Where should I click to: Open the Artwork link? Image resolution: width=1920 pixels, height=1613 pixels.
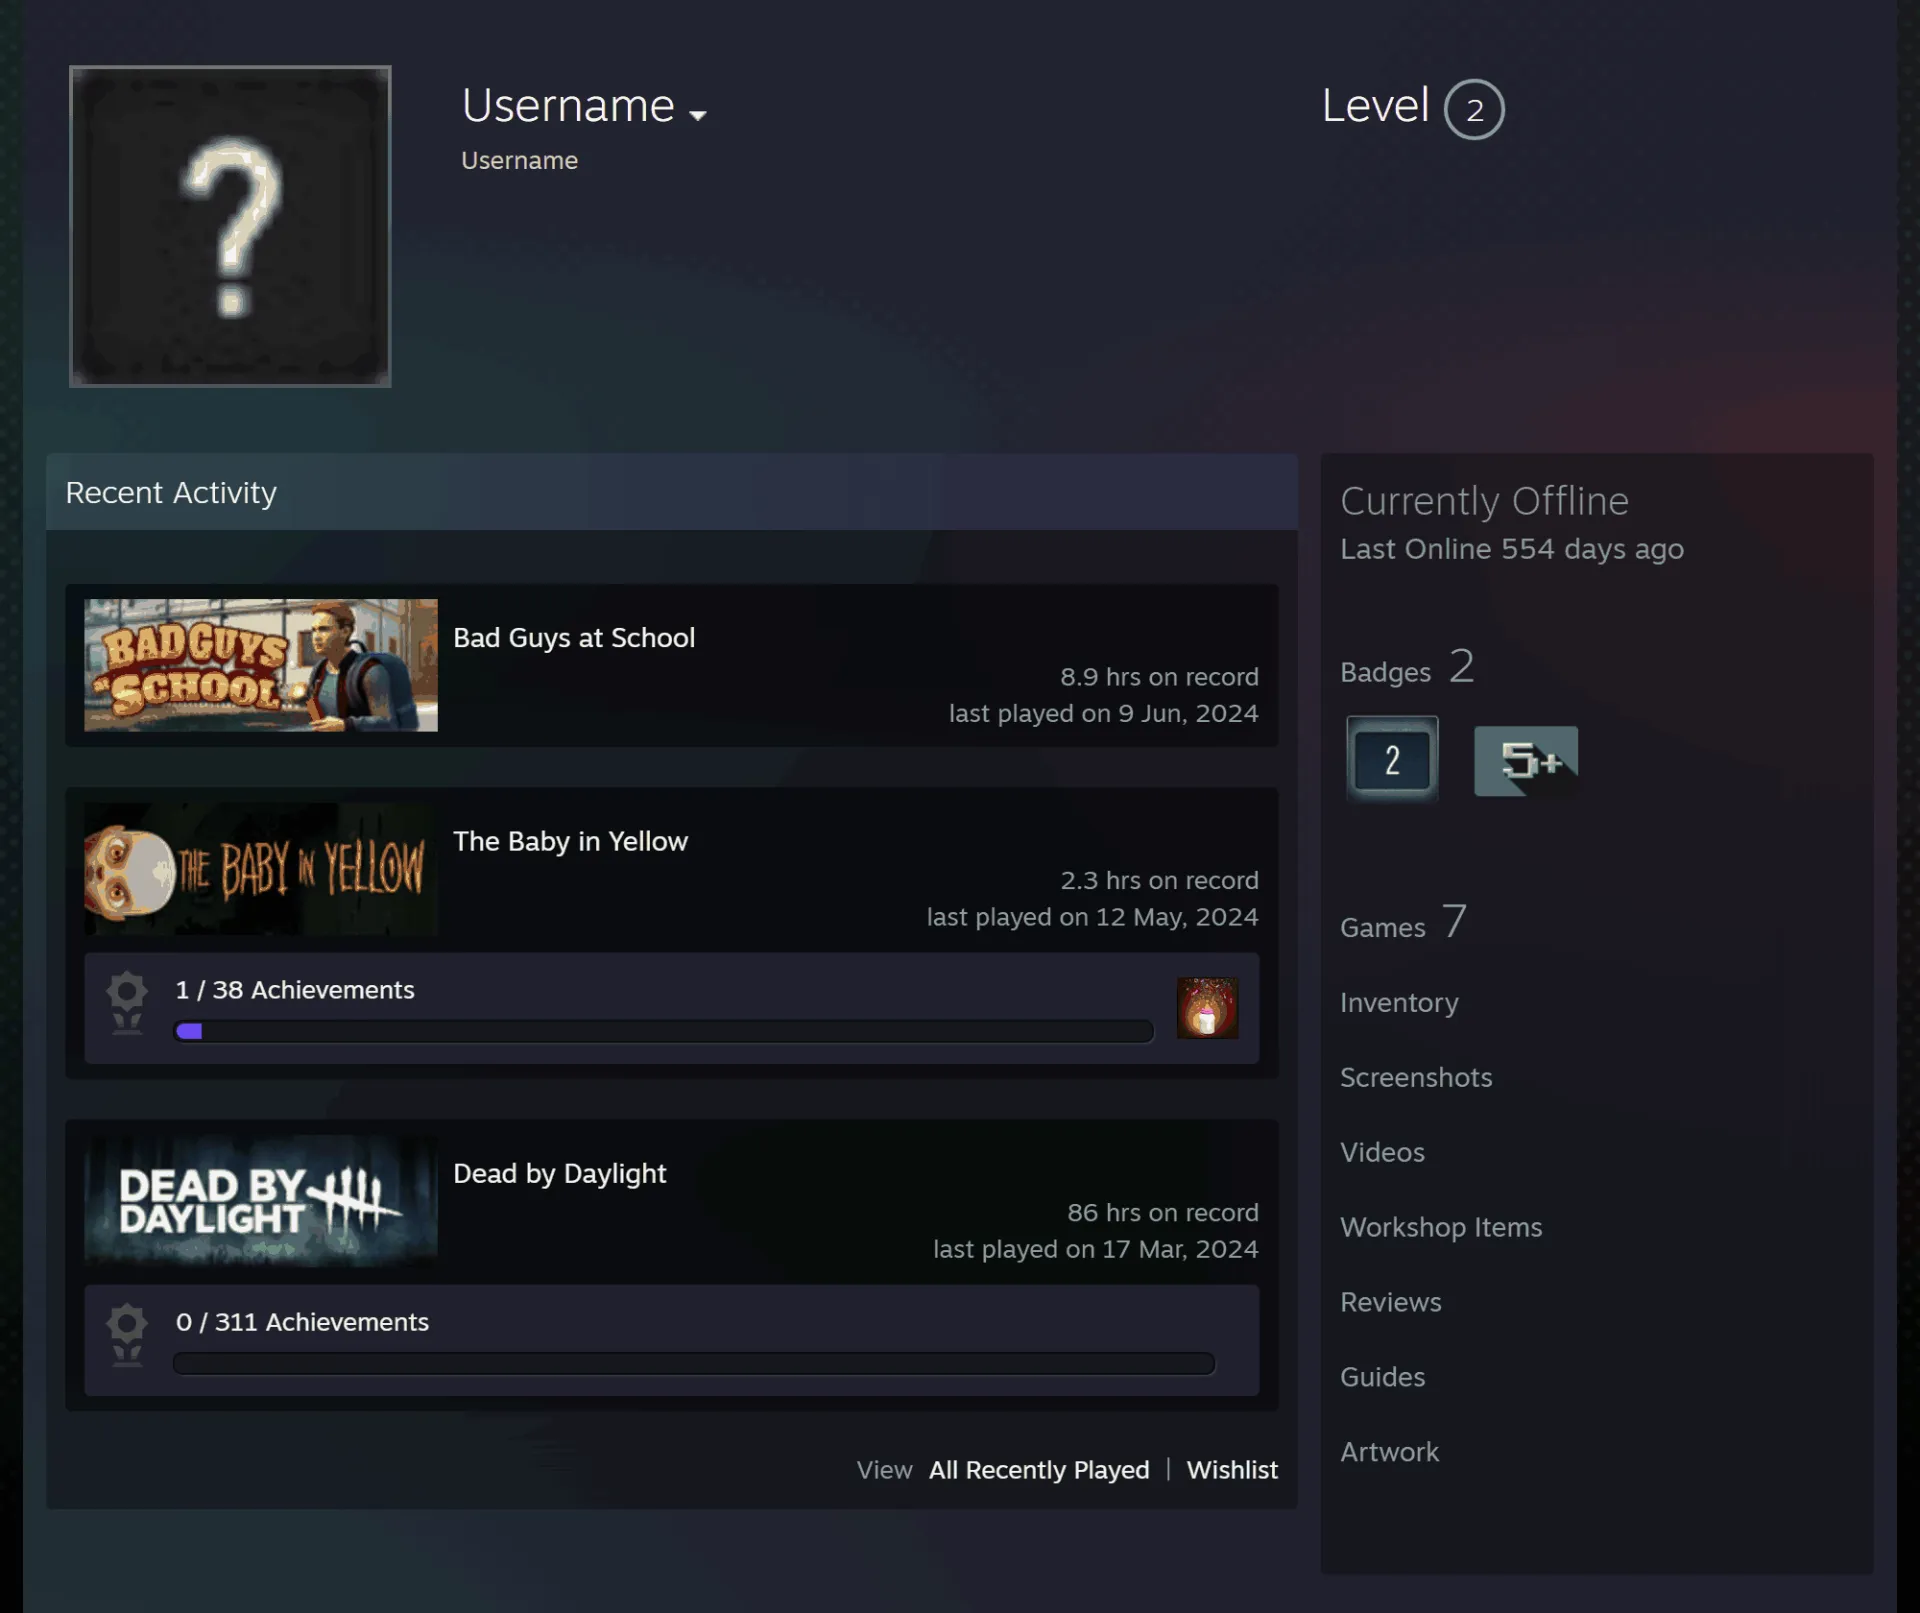[x=1389, y=1453]
